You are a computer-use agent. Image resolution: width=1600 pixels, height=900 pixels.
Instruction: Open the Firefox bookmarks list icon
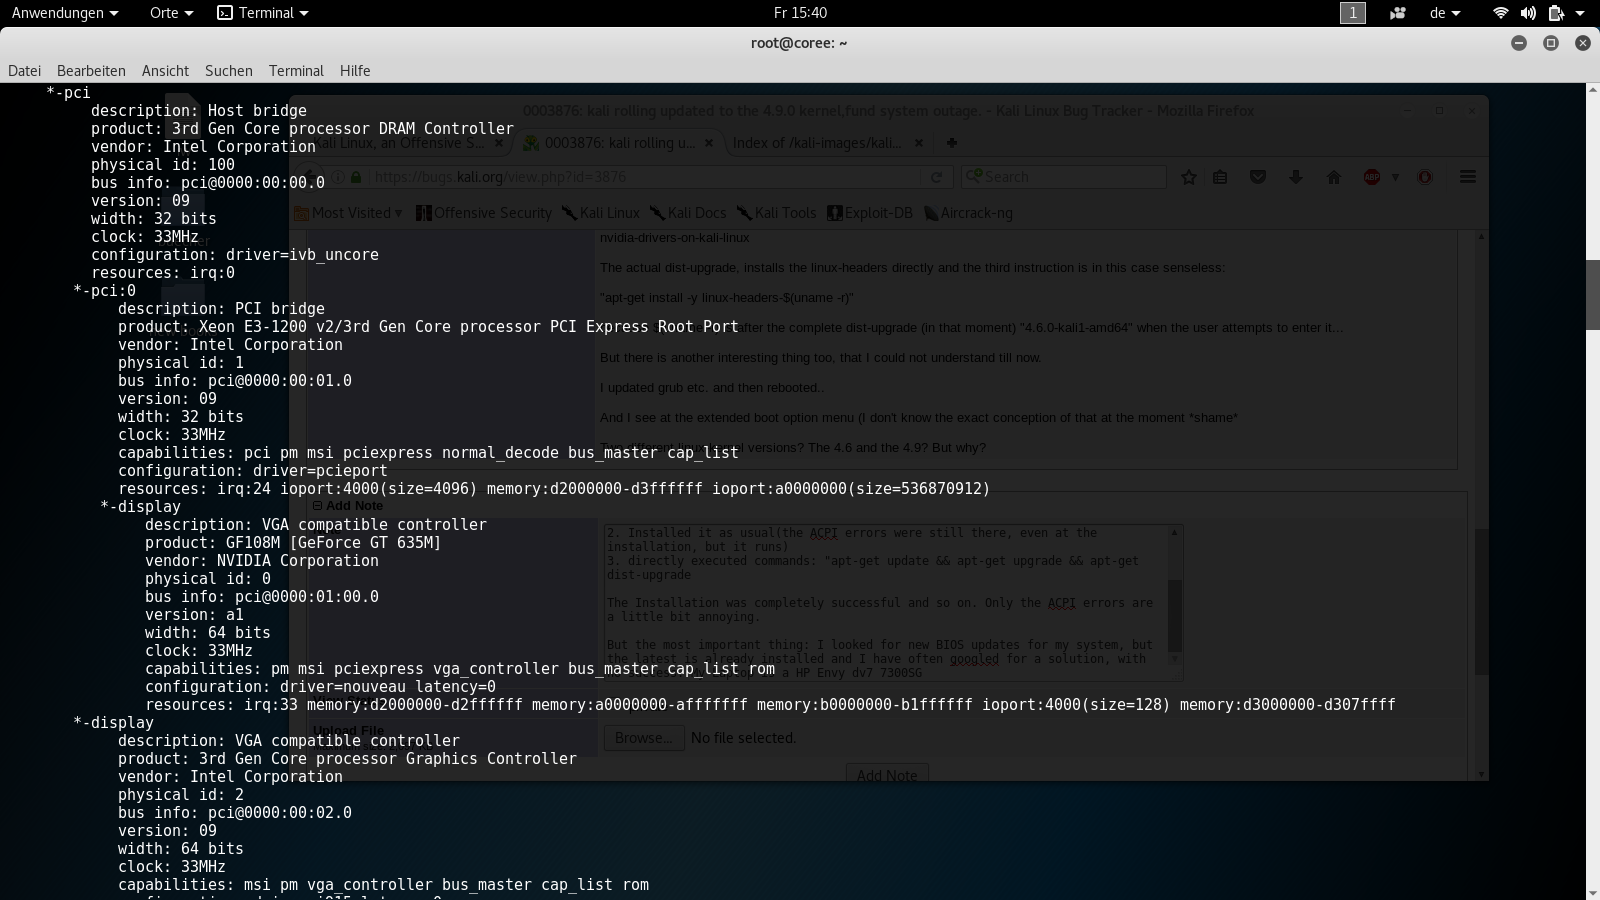tap(1220, 177)
